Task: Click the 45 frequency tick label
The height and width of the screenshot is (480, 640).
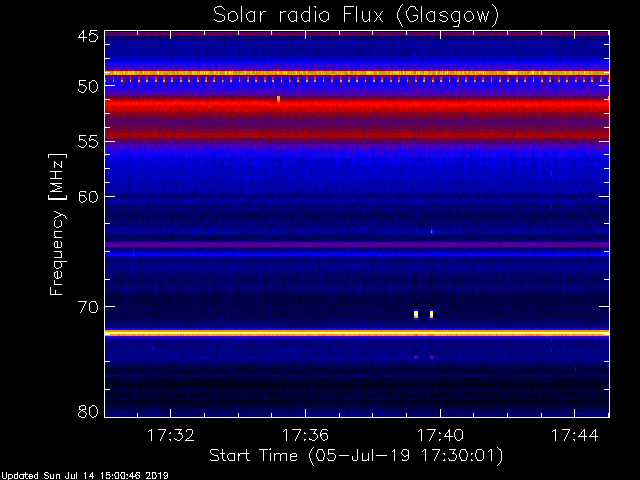Action: coord(88,37)
